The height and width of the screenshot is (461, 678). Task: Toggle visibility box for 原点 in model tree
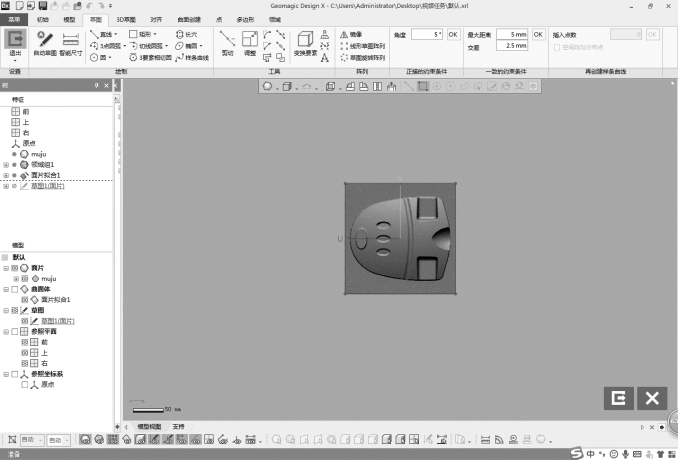[x=25, y=384]
